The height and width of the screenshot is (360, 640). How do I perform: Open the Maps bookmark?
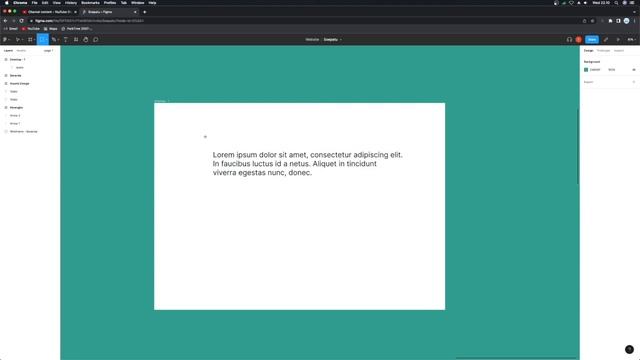click(51, 29)
